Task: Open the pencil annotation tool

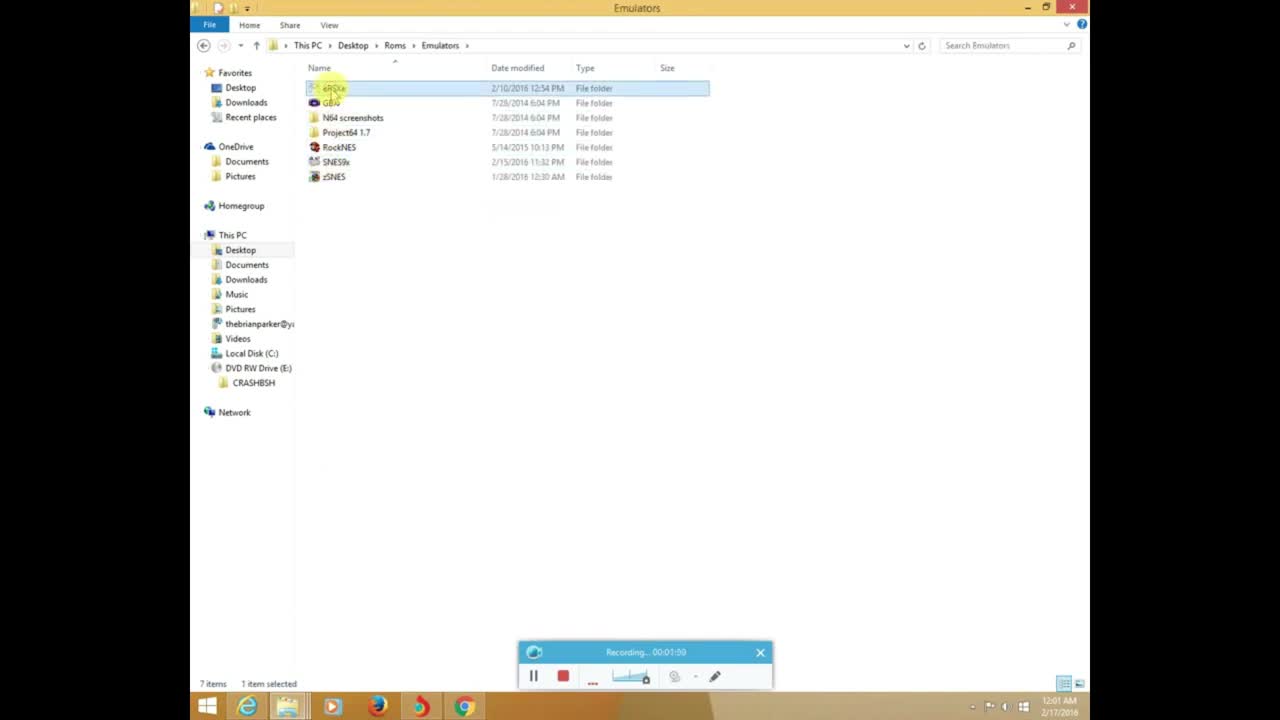Action: click(715, 677)
